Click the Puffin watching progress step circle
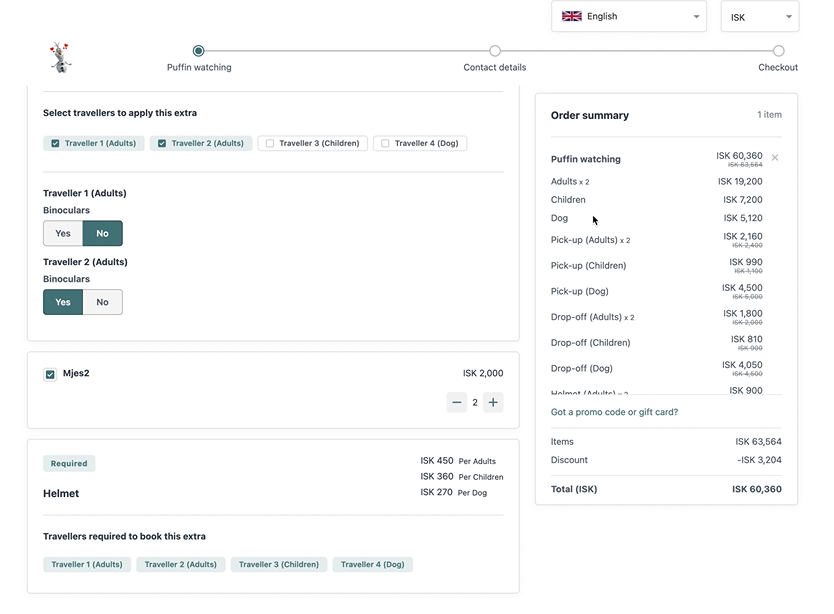834x614 pixels. click(x=198, y=49)
